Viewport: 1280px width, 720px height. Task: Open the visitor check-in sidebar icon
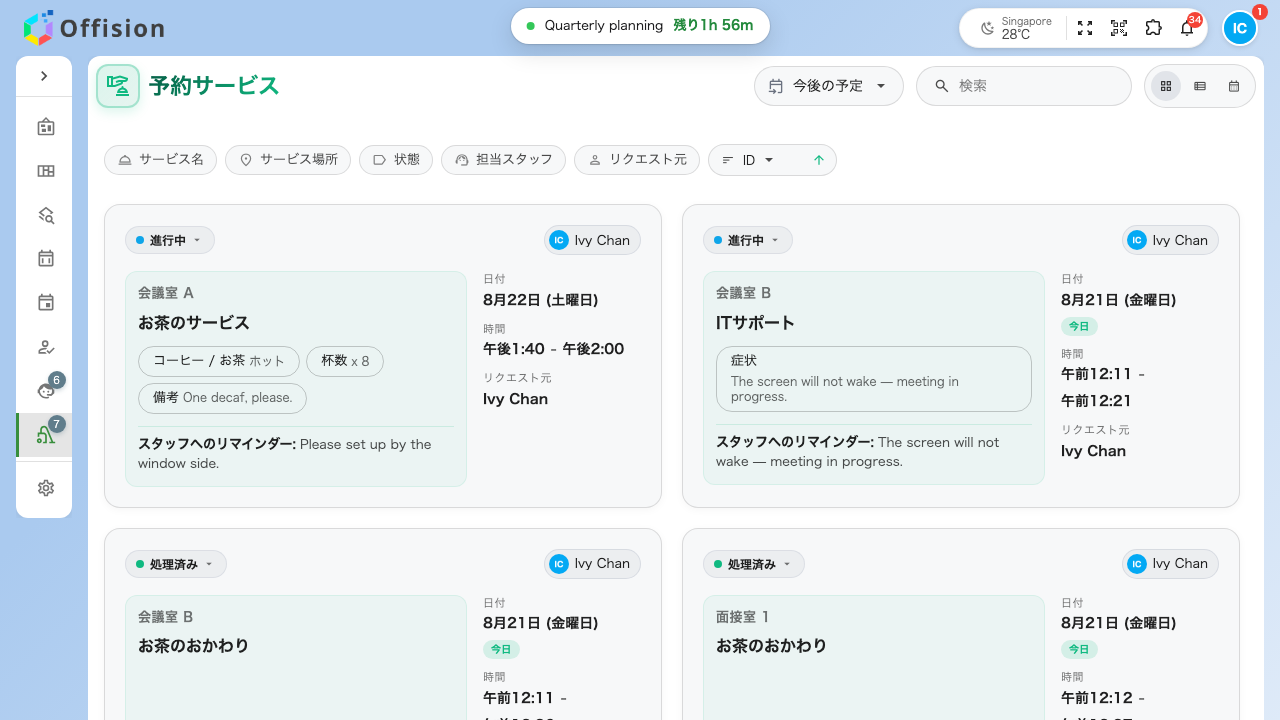coord(45,347)
